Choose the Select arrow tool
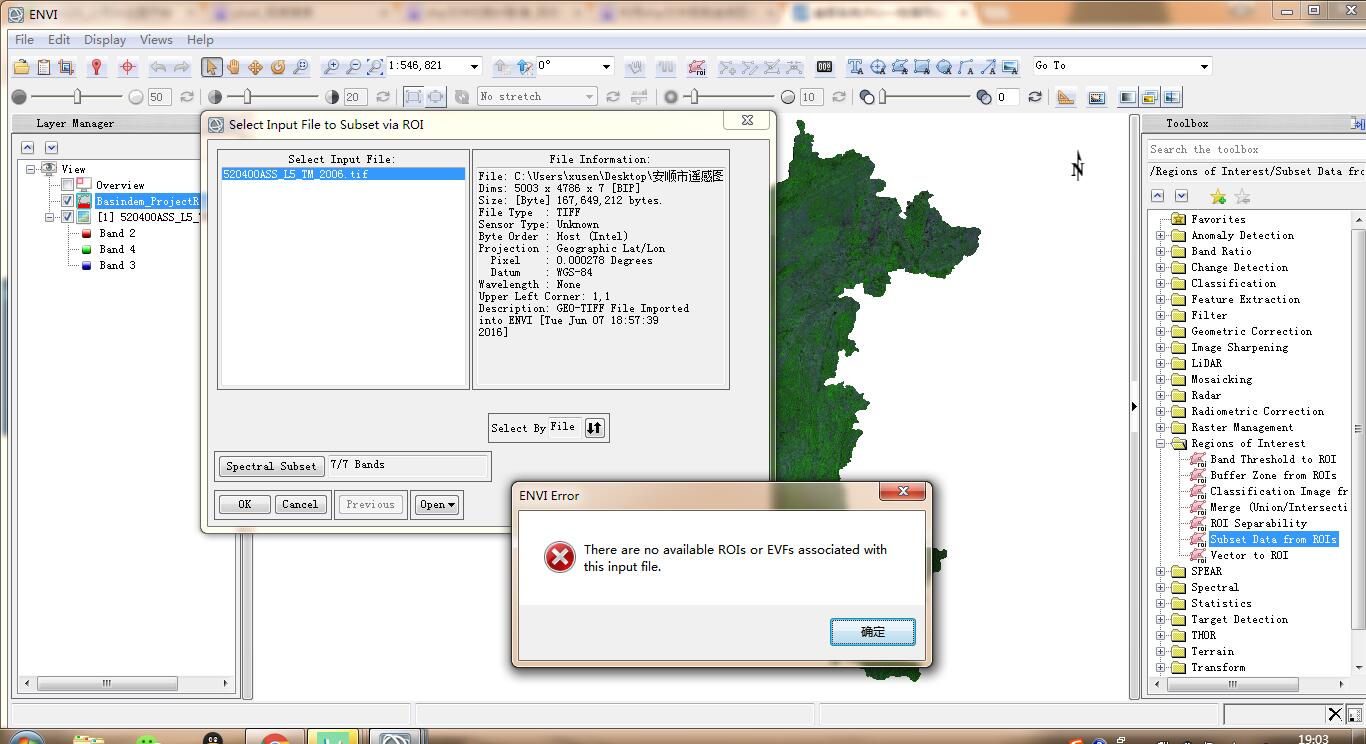1366x744 pixels. pos(211,67)
